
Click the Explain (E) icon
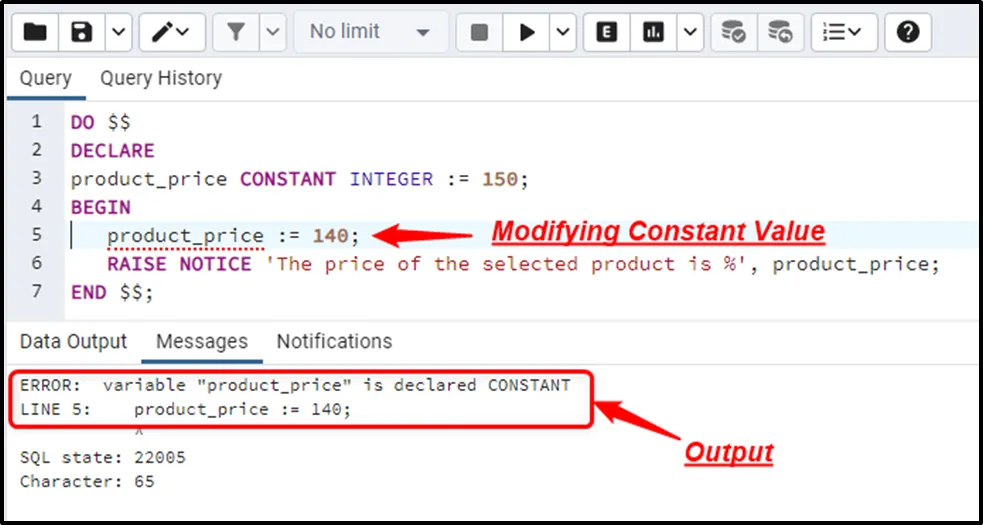(x=606, y=32)
